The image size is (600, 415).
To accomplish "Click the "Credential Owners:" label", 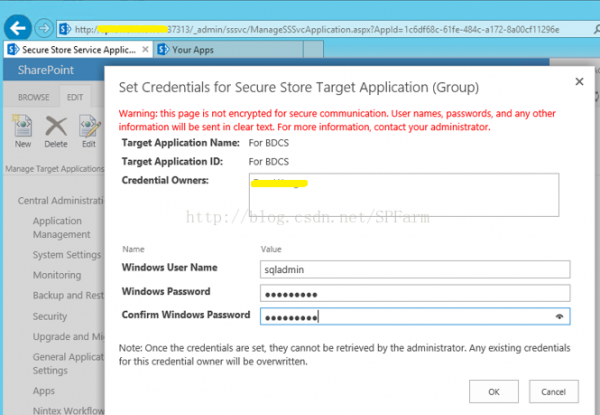I will tap(165, 180).
